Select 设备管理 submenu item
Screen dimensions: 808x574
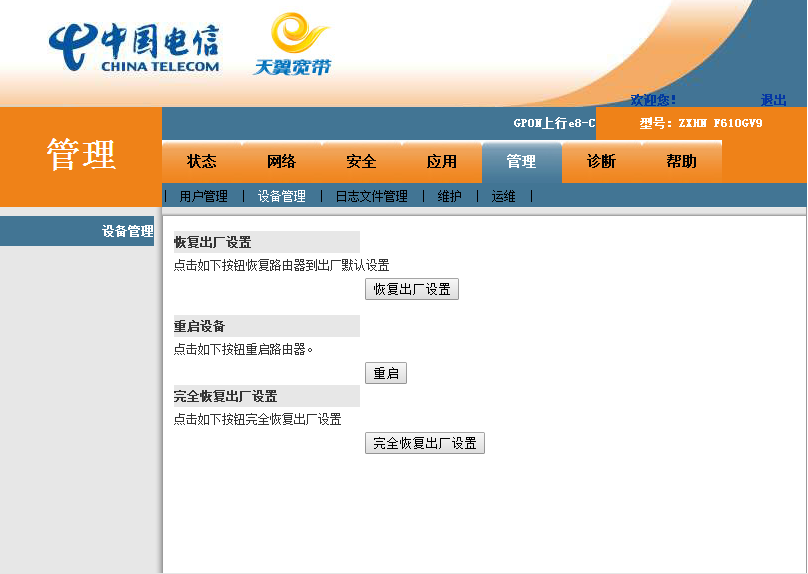[x=282, y=196]
